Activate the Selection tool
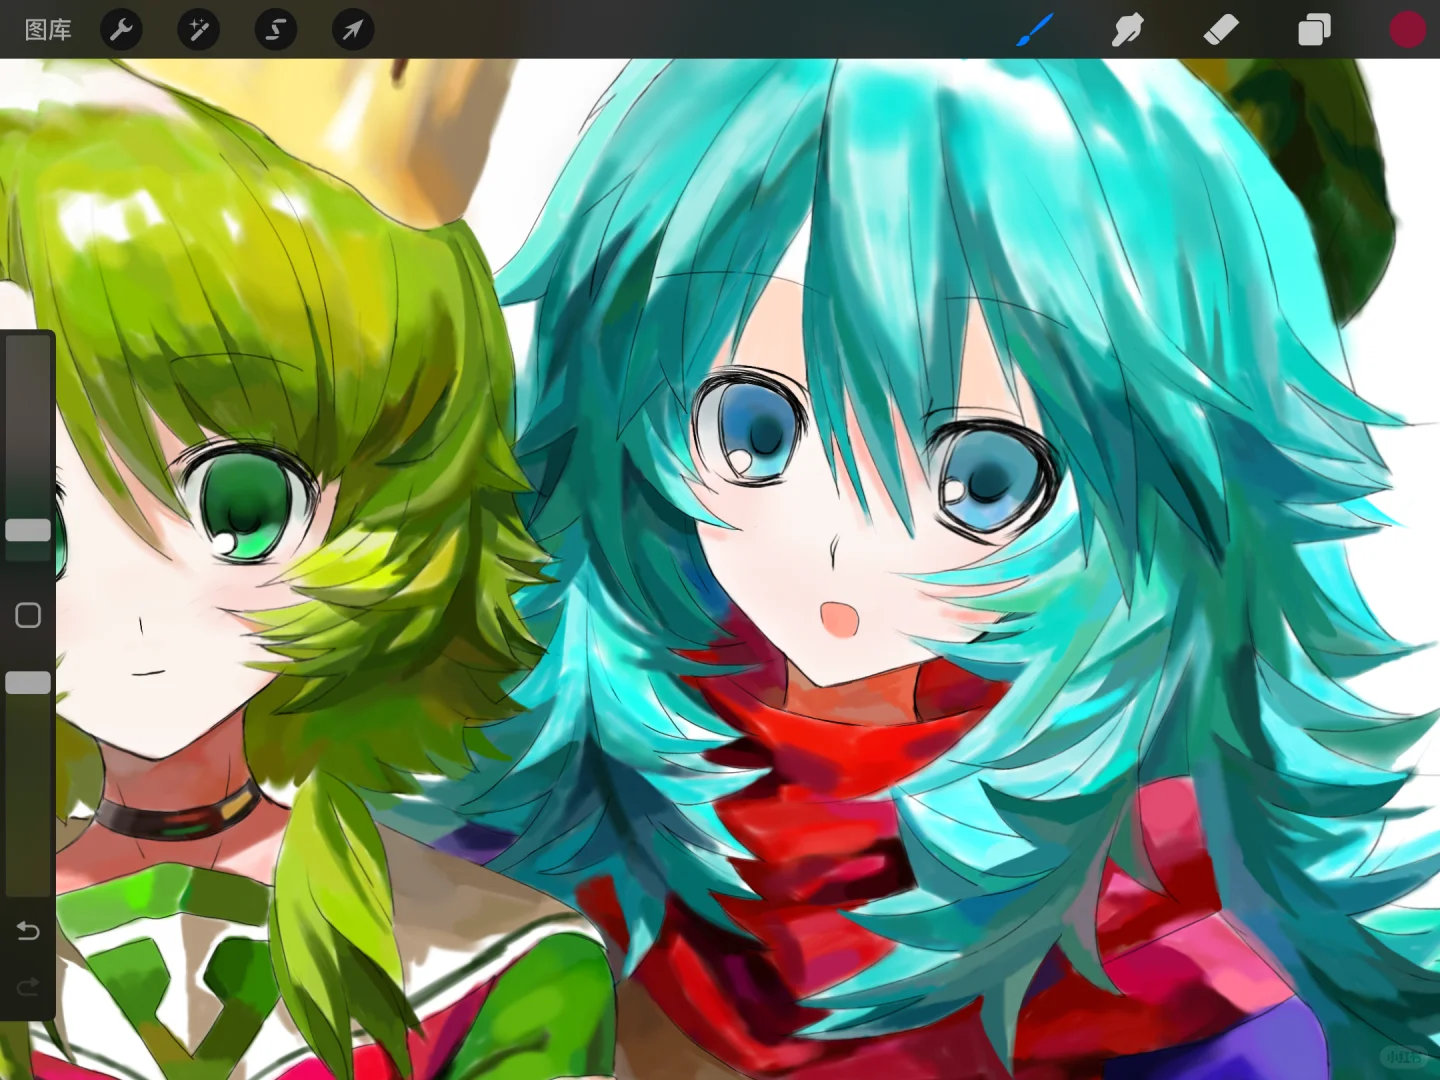Viewport: 1440px width, 1080px height. [275, 30]
